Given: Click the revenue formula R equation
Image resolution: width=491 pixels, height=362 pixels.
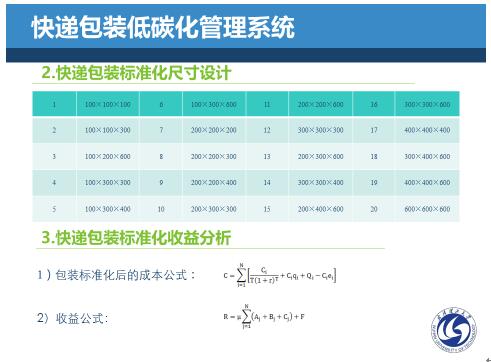Looking at the screenshot, I should point(264,317).
